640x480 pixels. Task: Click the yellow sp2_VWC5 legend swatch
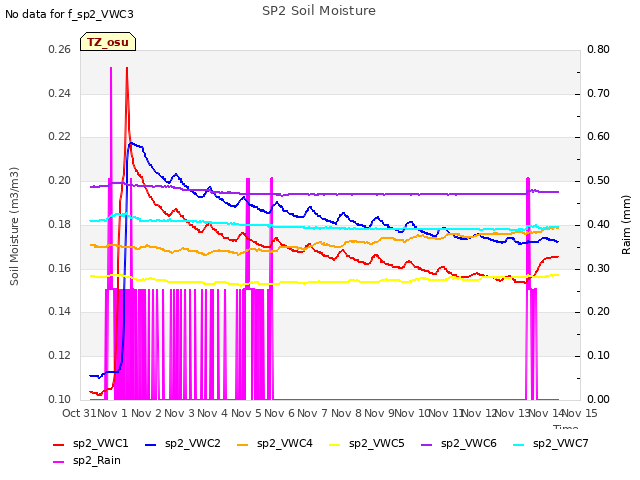click(335, 444)
